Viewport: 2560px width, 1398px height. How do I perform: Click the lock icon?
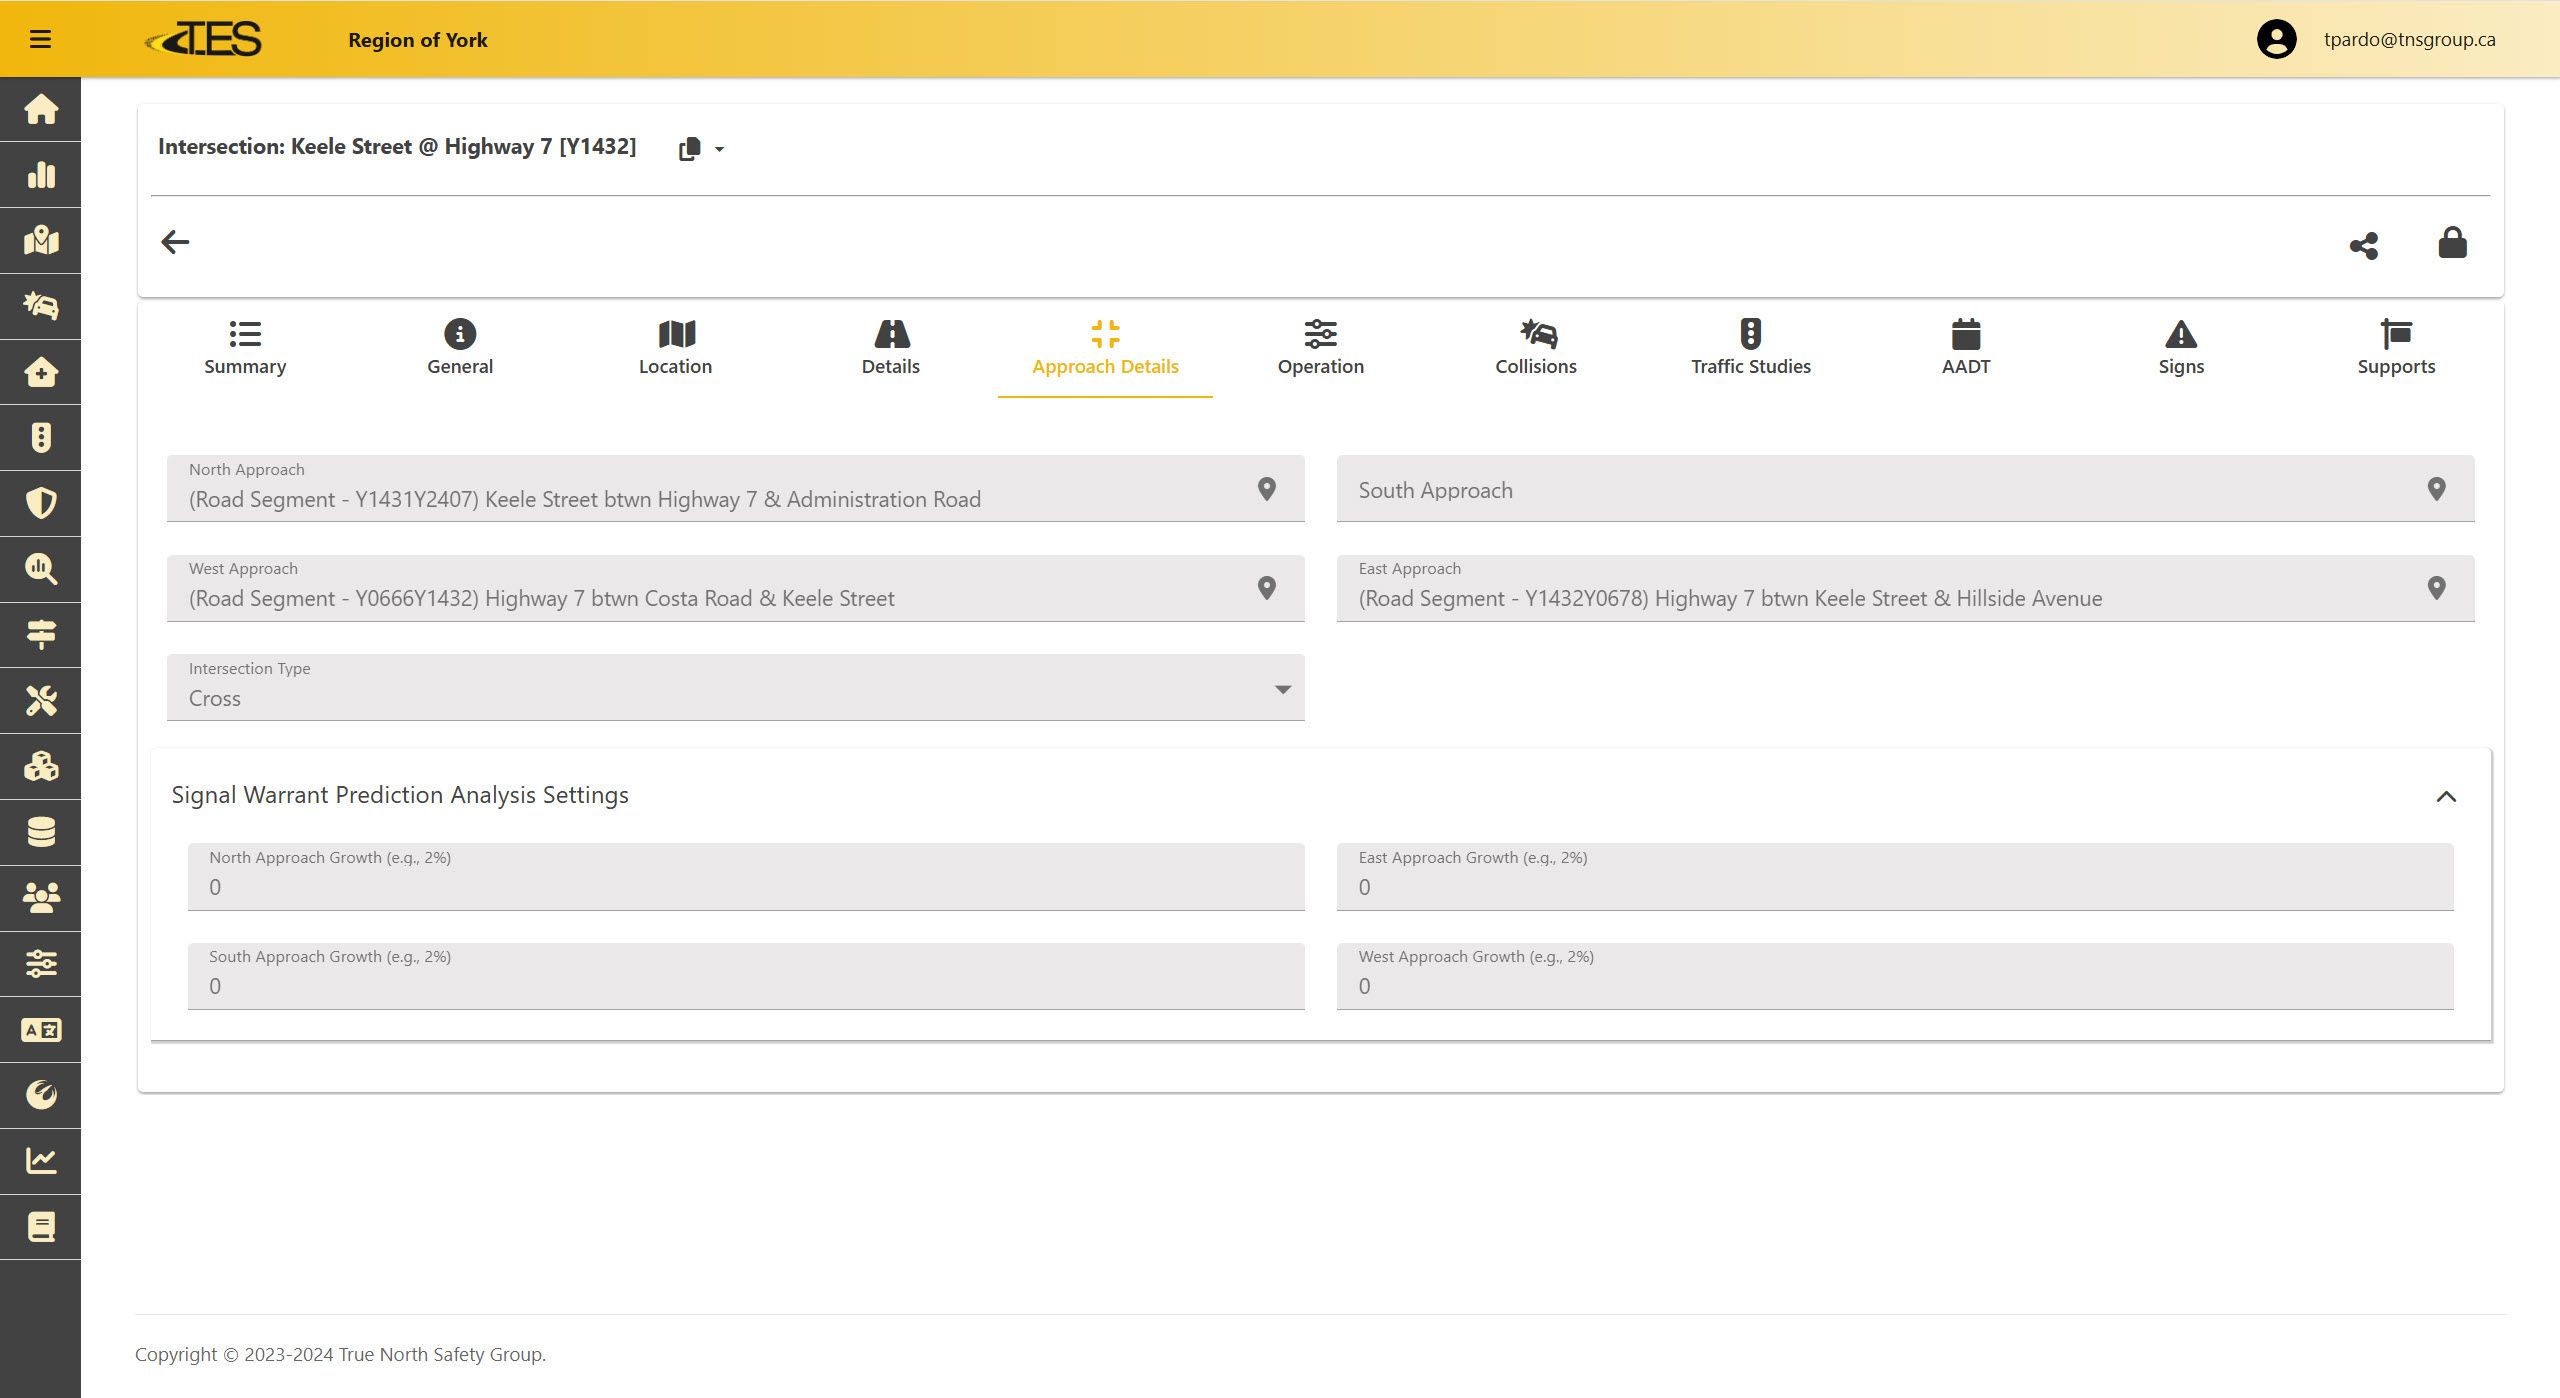coord(2452,243)
